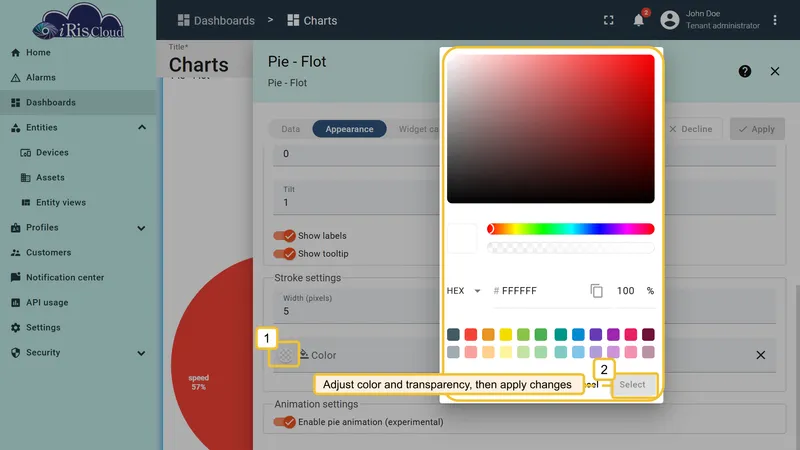Click the Profiles sidebar icon
Image resolution: width=800 pixels, height=450 pixels.
pos(15,228)
